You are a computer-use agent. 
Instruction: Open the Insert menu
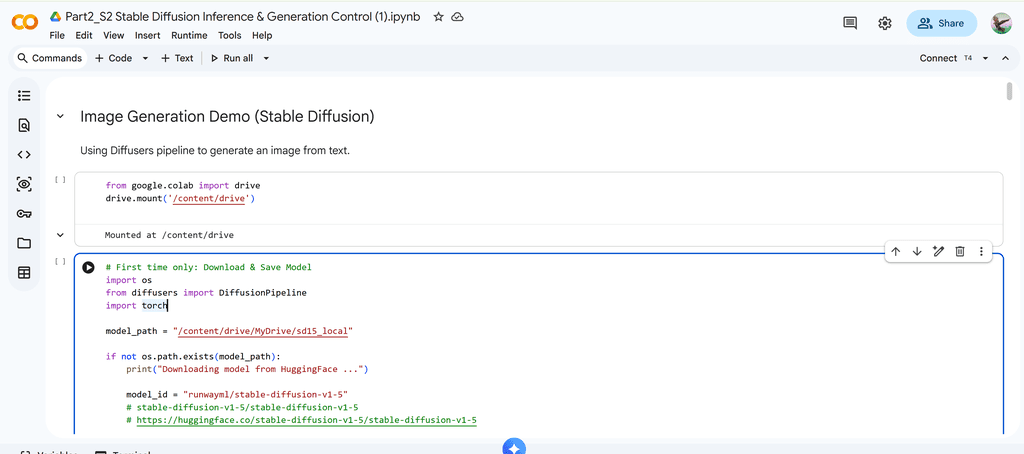click(x=147, y=35)
